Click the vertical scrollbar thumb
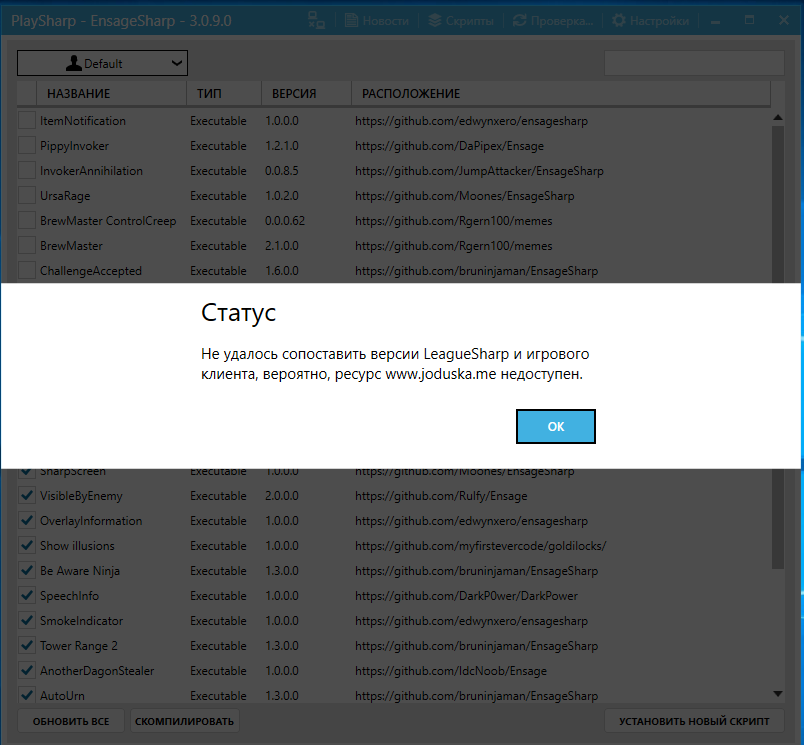The height and width of the screenshot is (745, 804). 778,347
